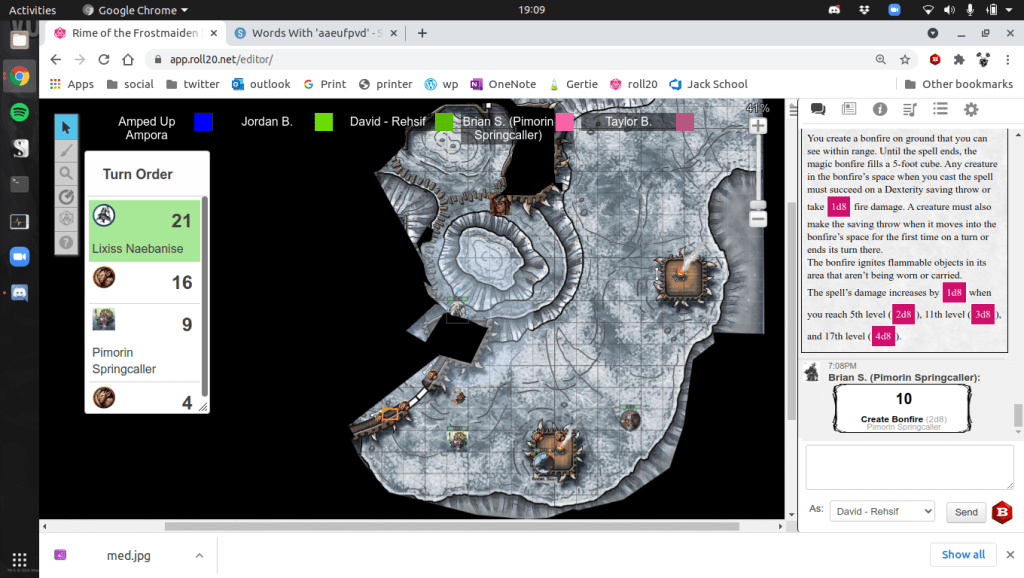Activate the magnifier Zoom tool
Screen dimensions: 1024x578
66,173
